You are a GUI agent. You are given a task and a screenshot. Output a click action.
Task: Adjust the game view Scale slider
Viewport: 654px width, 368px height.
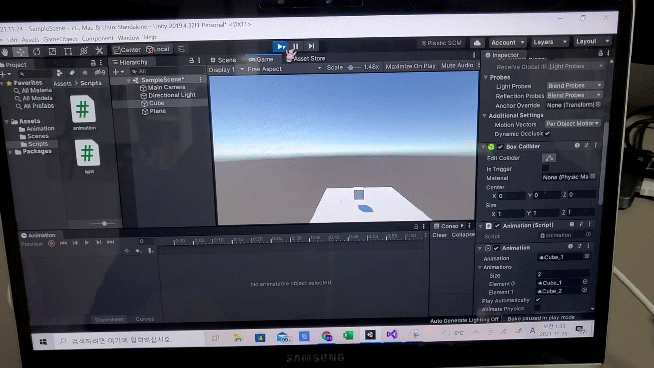coord(351,67)
